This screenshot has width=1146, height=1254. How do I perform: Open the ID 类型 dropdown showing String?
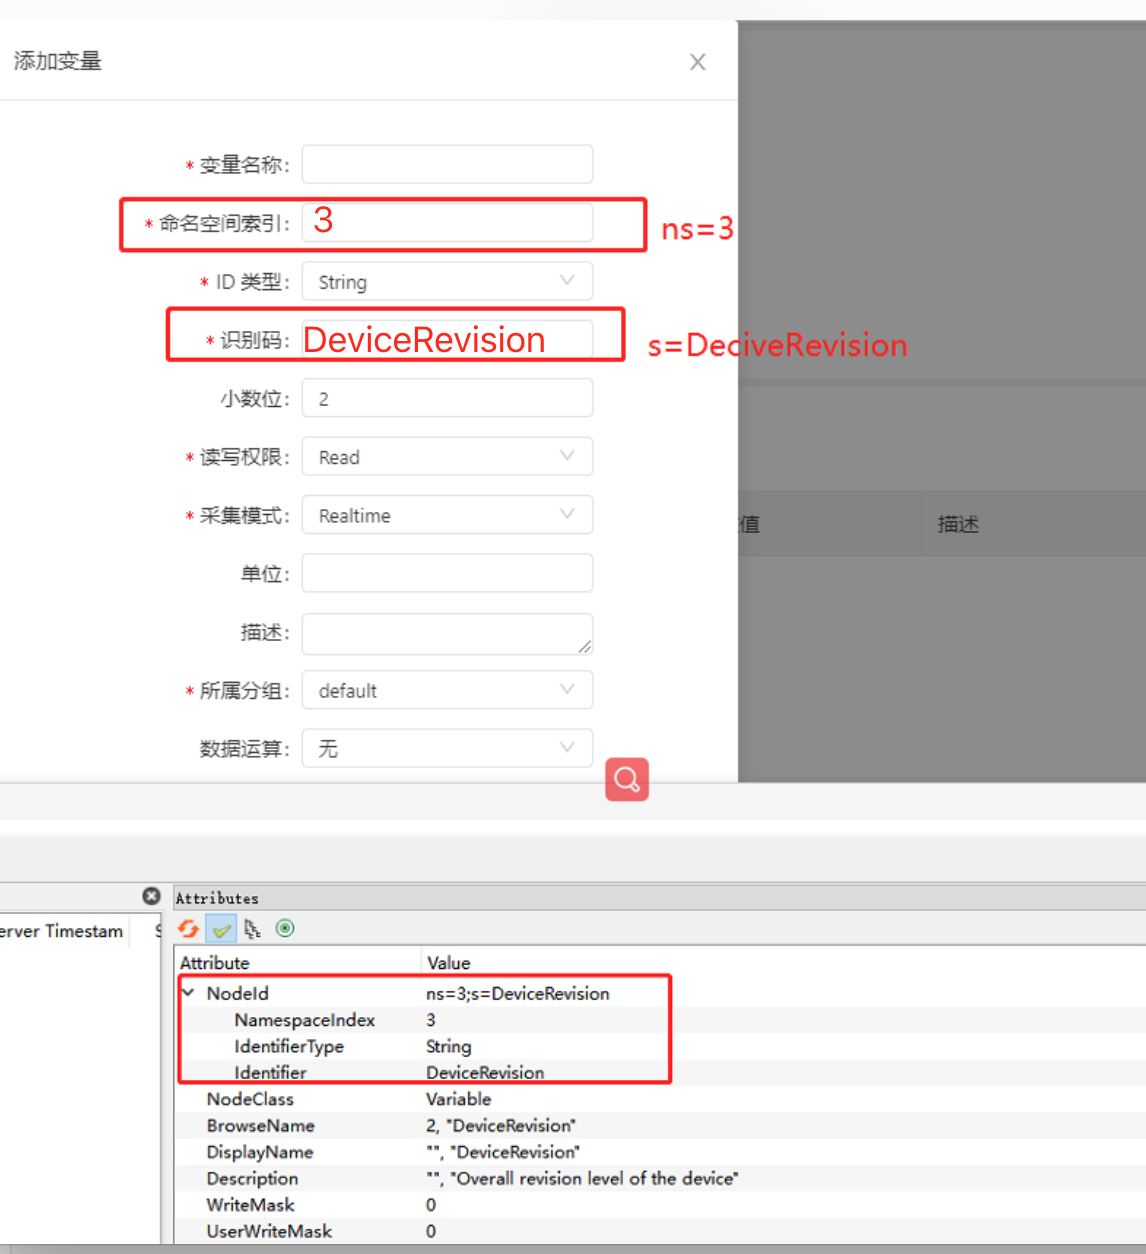[x=447, y=281]
